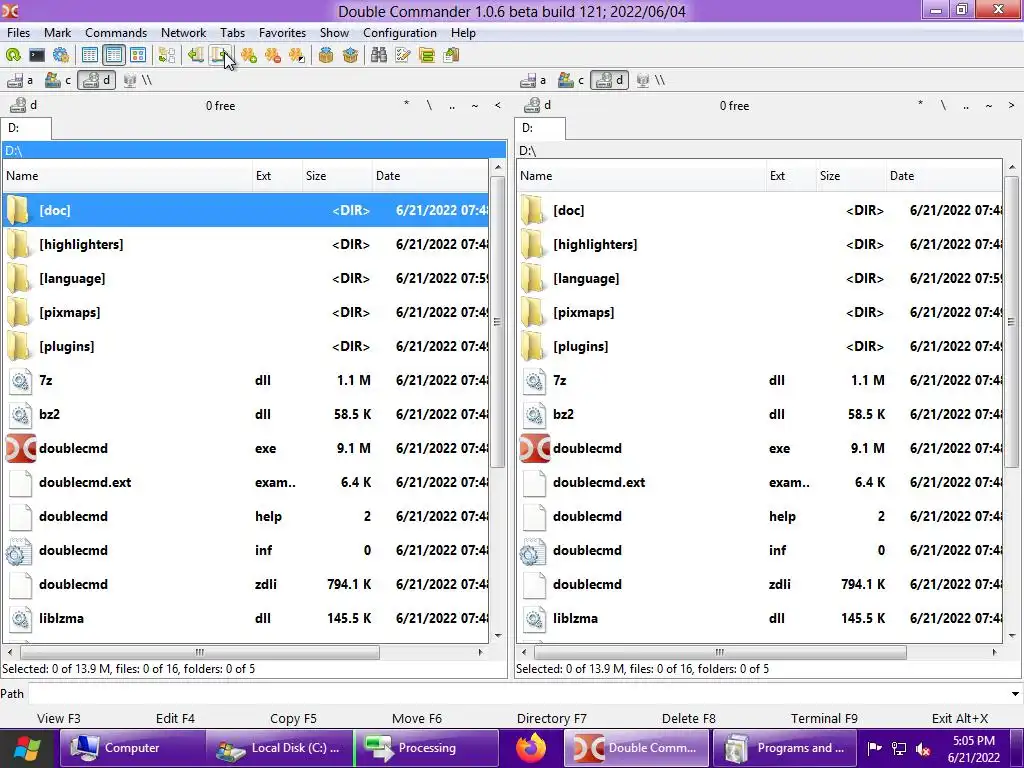Click Directory F7 button
This screenshot has width=1024, height=768.
[x=552, y=718]
